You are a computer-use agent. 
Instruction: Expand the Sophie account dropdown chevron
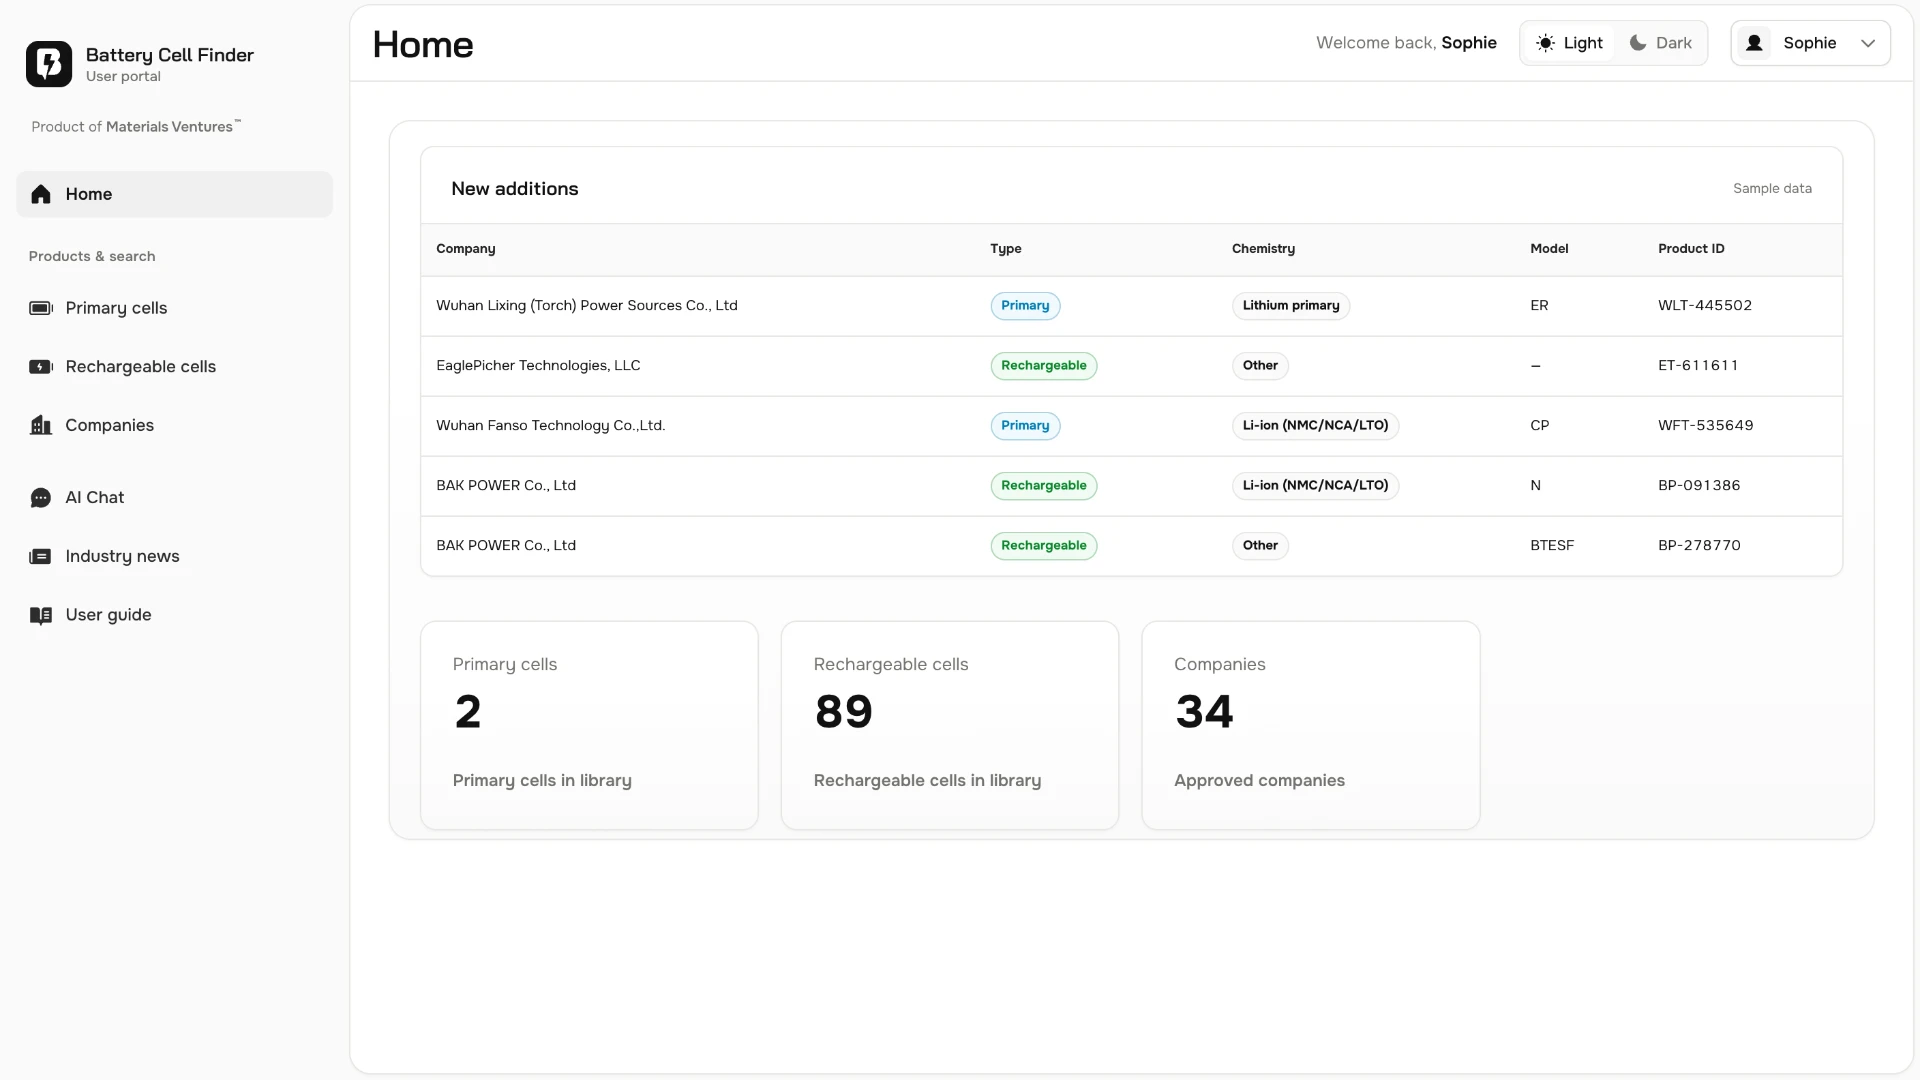1868,43
